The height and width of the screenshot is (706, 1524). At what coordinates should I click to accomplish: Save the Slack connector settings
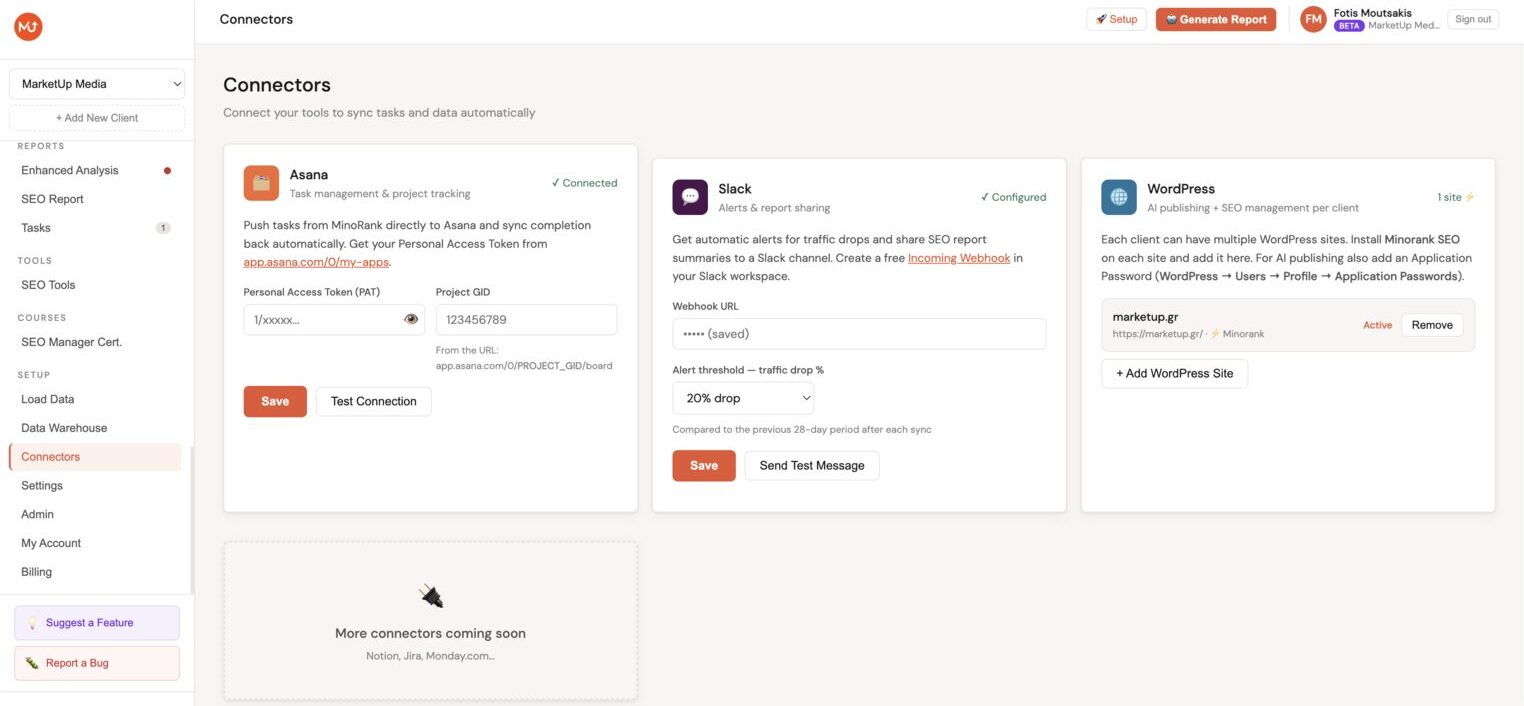pos(704,465)
